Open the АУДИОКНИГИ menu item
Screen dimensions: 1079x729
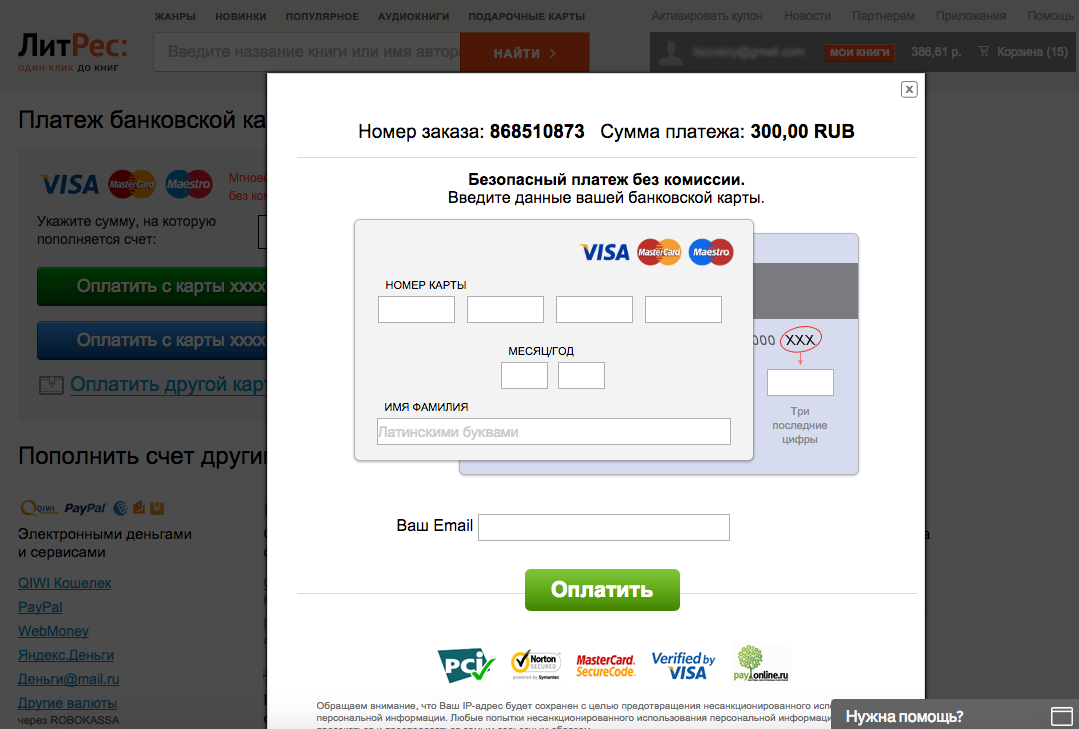point(414,16)
